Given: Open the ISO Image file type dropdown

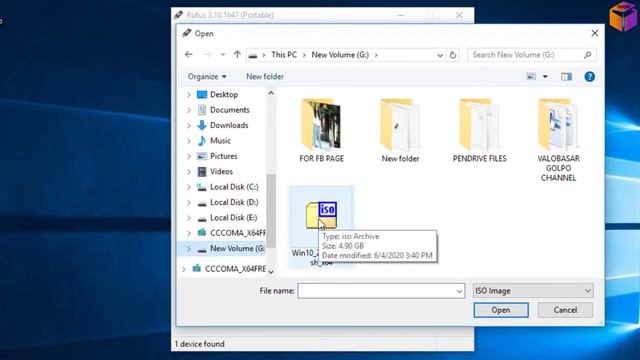Looking at the screenshot, I should pos(533,291).
